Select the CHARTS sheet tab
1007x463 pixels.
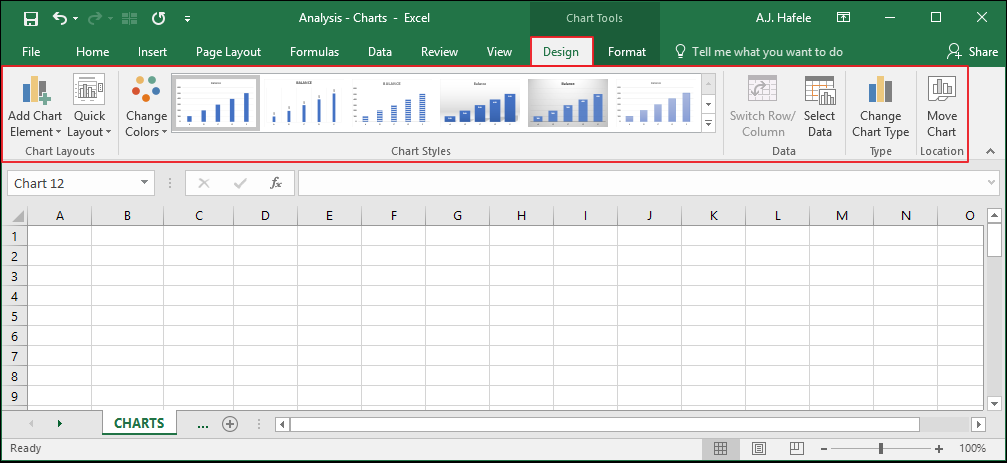click(x=139, y=423)
